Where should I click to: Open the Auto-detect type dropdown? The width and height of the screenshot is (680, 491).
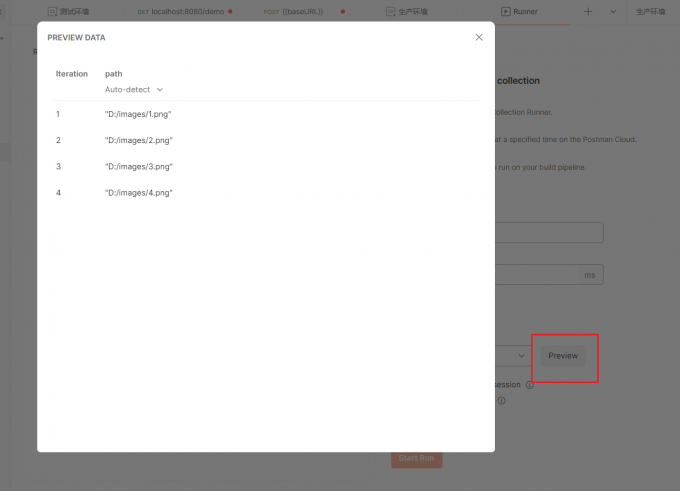[134, 89]
